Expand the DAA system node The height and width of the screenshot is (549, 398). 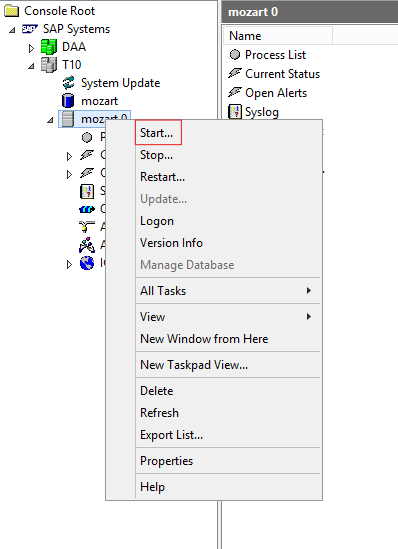click(x=31, y=48)
